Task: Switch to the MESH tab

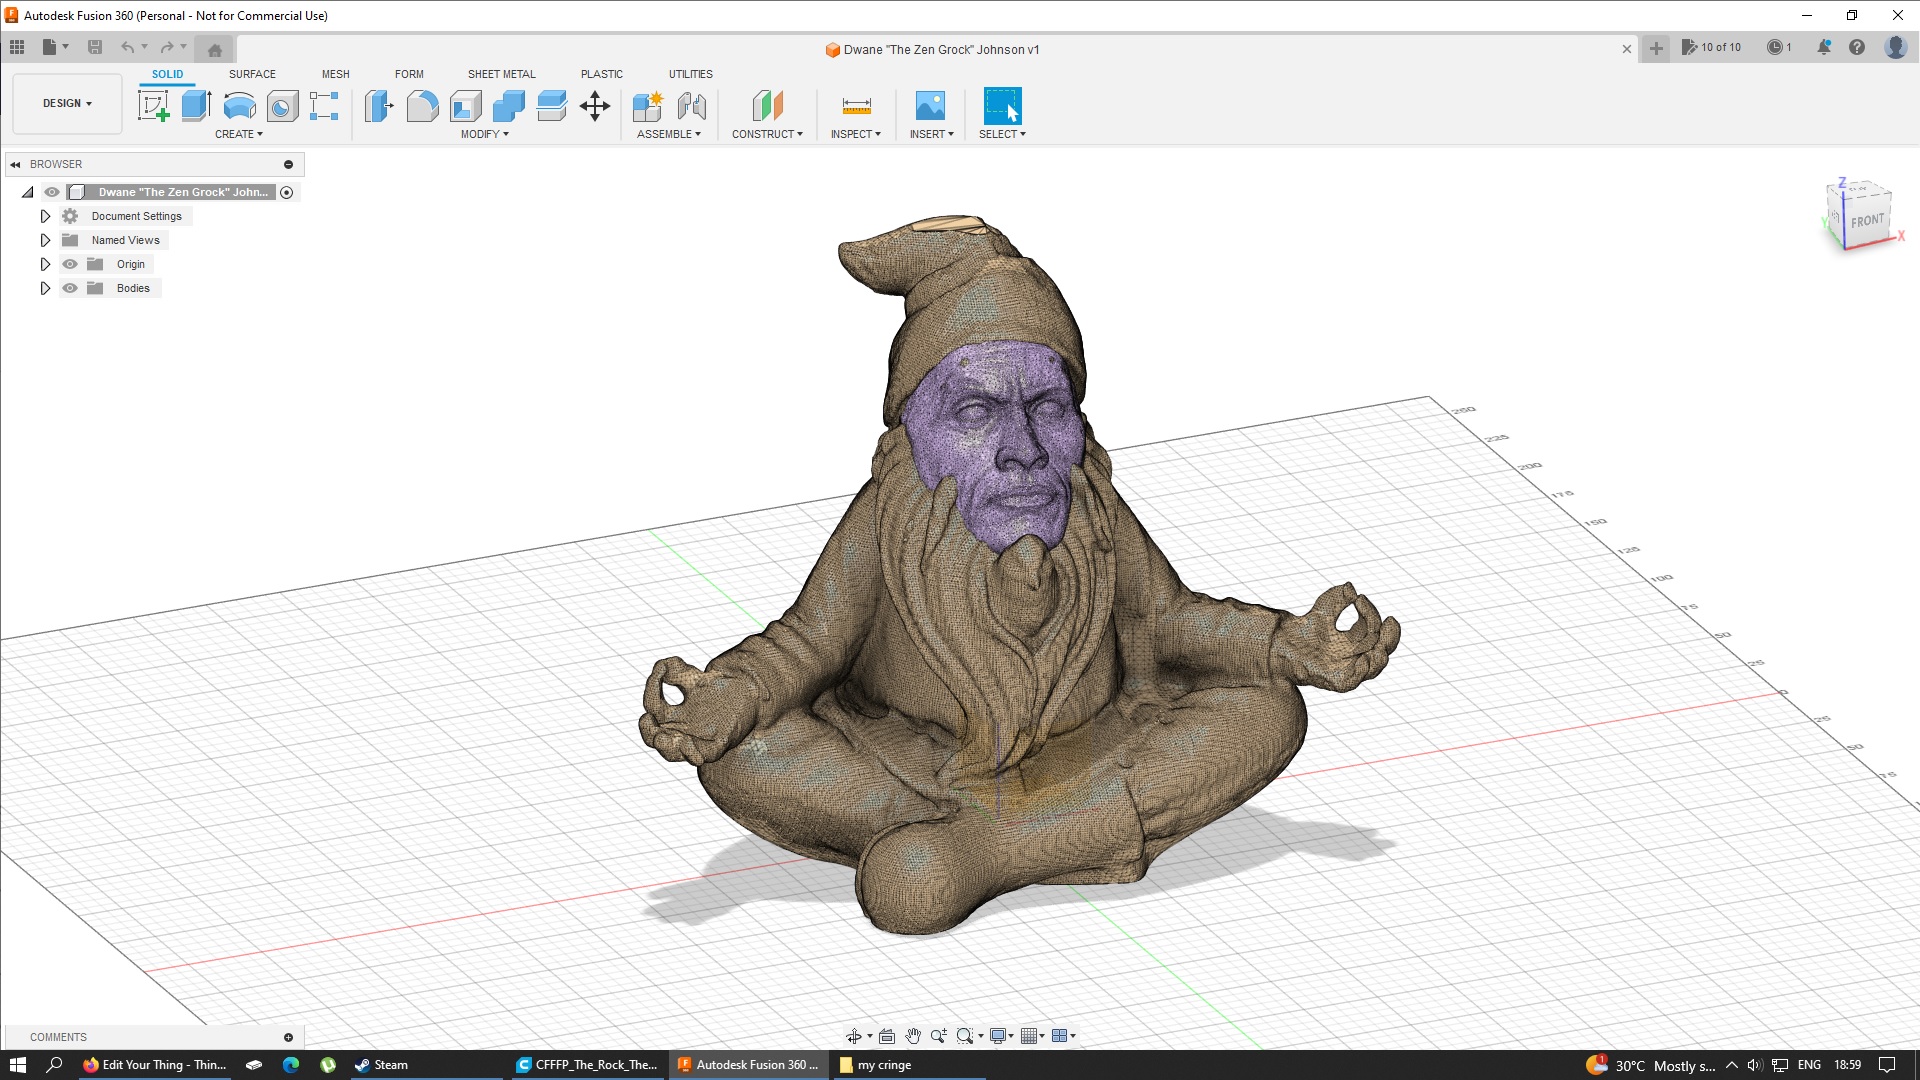Action: pyautogui.click(x=336, y=74)
